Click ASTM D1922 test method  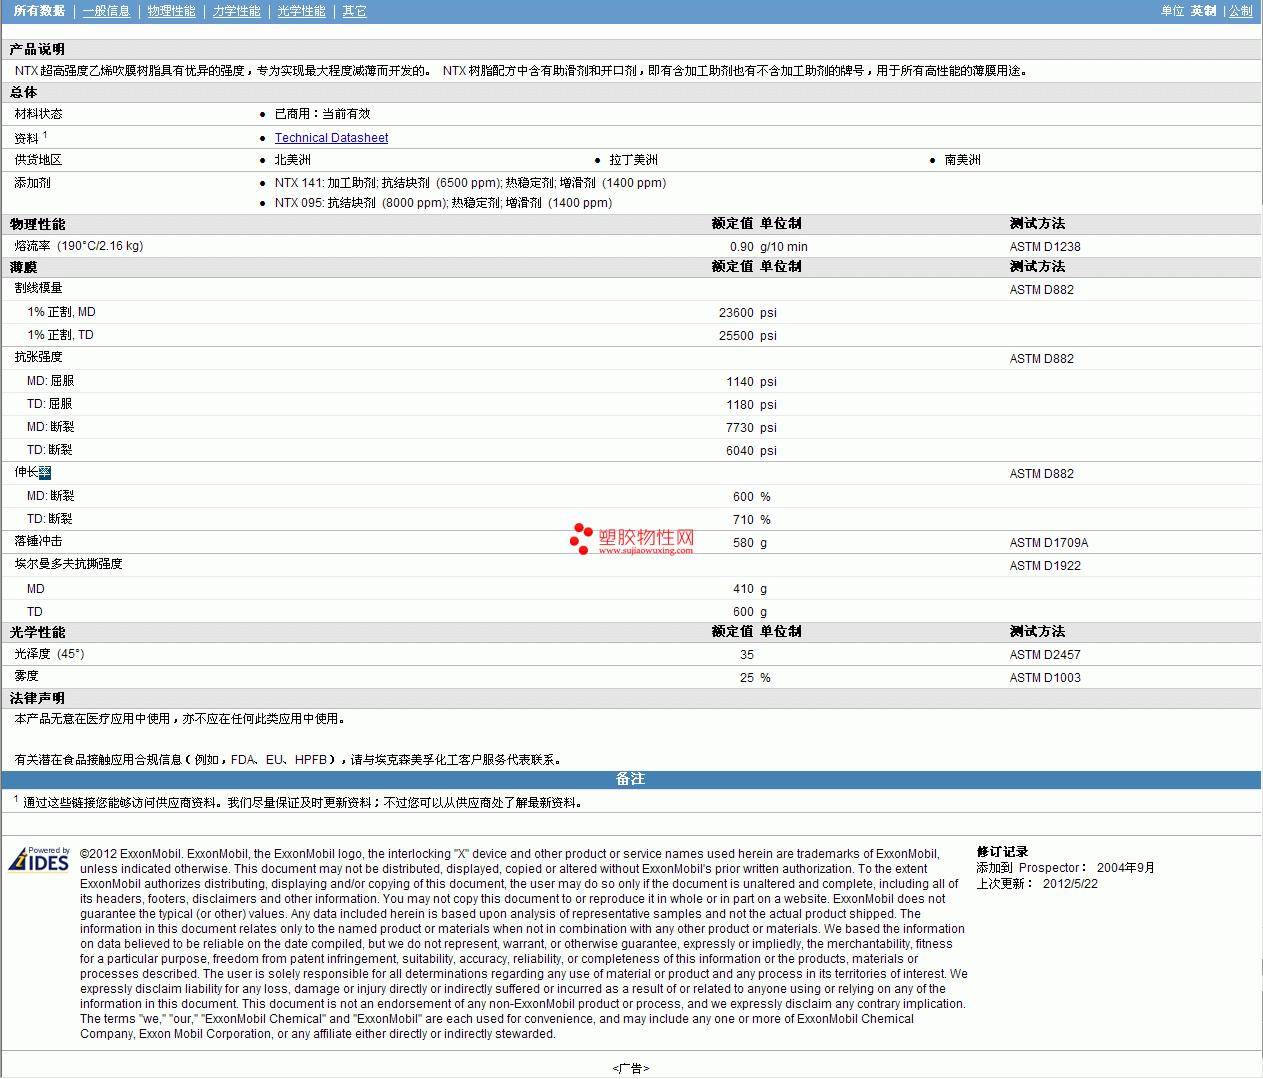(1045, 566)
